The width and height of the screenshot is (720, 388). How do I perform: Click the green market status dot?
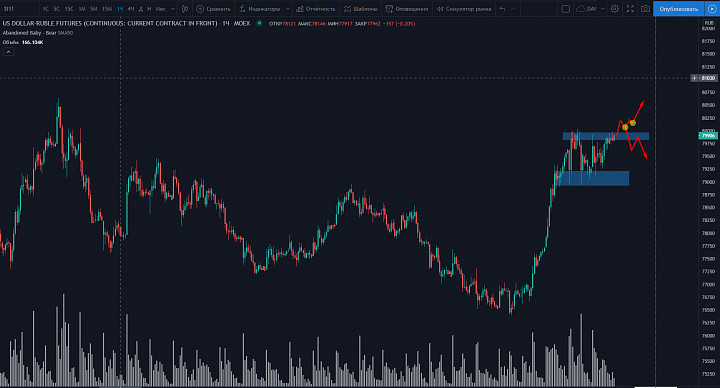[259, 23]
